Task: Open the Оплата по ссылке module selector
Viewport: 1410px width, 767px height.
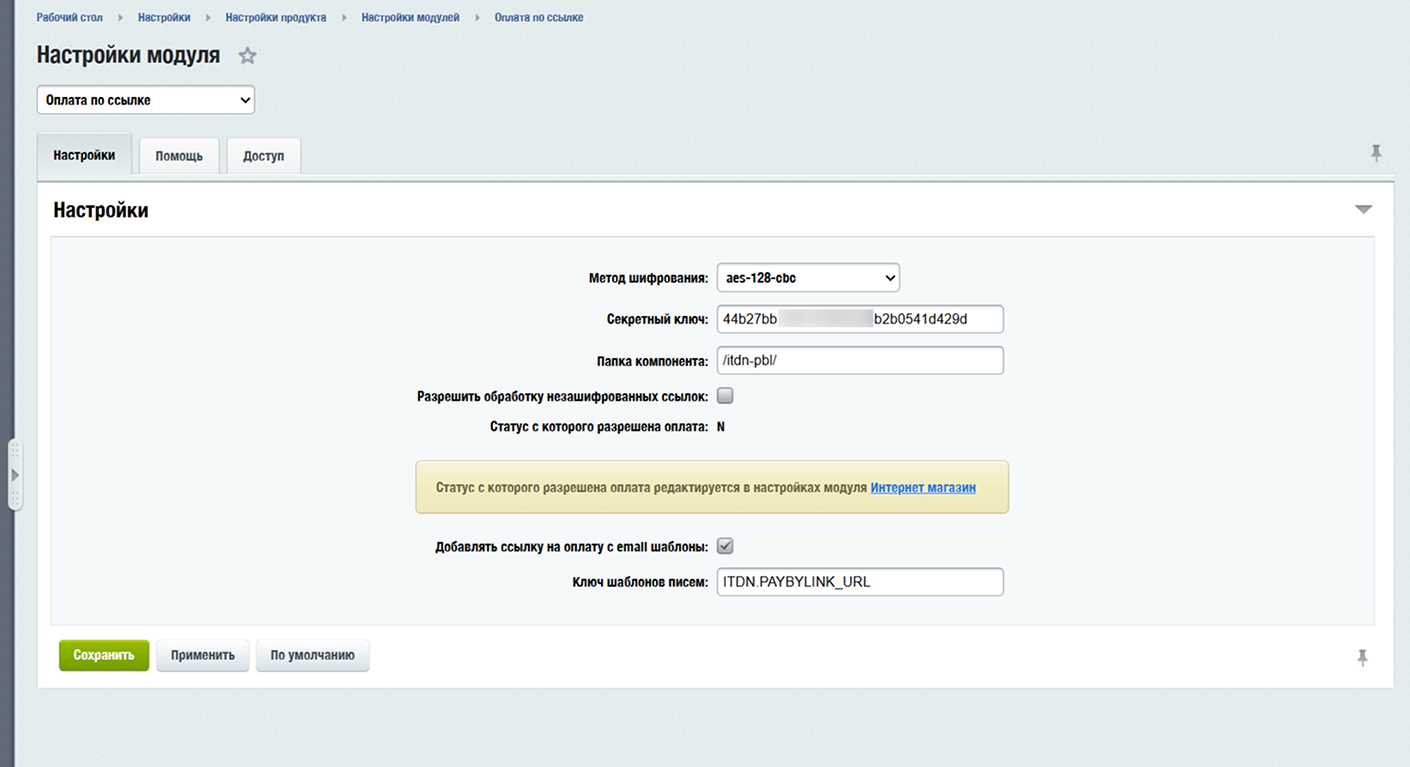Action: tap(145, 100)
